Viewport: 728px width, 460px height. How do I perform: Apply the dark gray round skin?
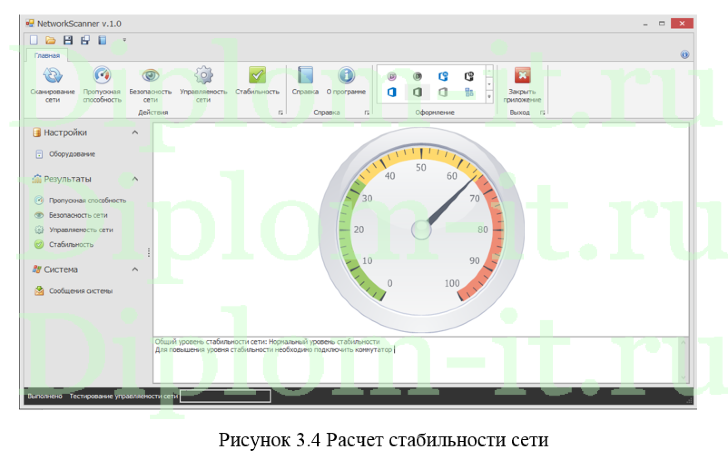click(417, 77)
